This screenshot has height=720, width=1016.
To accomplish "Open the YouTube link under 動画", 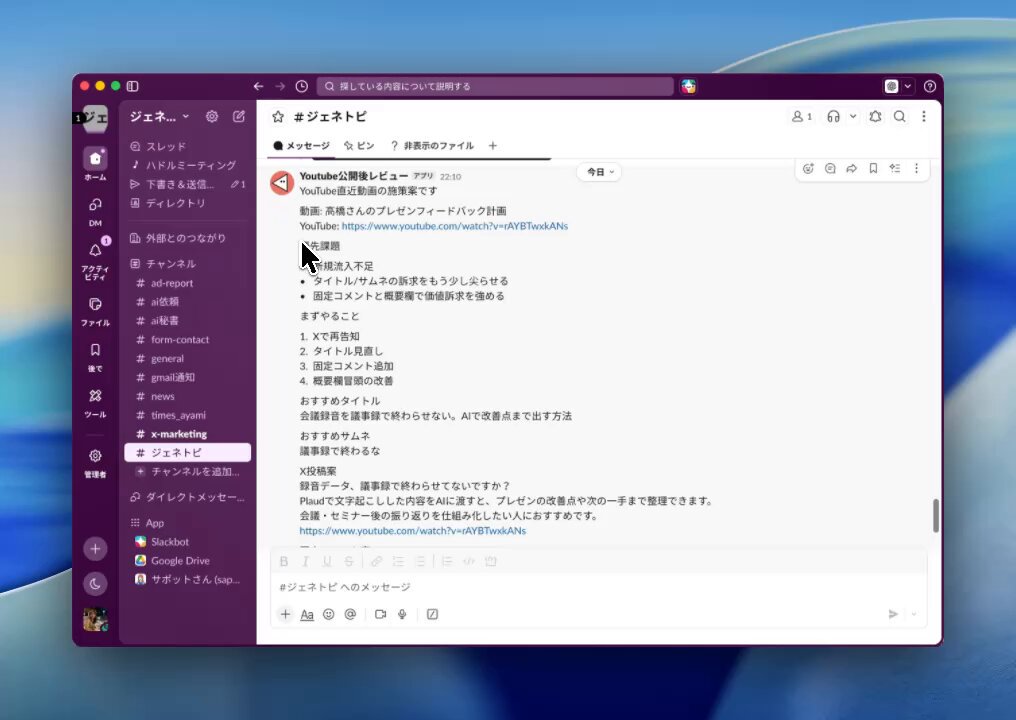I will click(454, 226).
